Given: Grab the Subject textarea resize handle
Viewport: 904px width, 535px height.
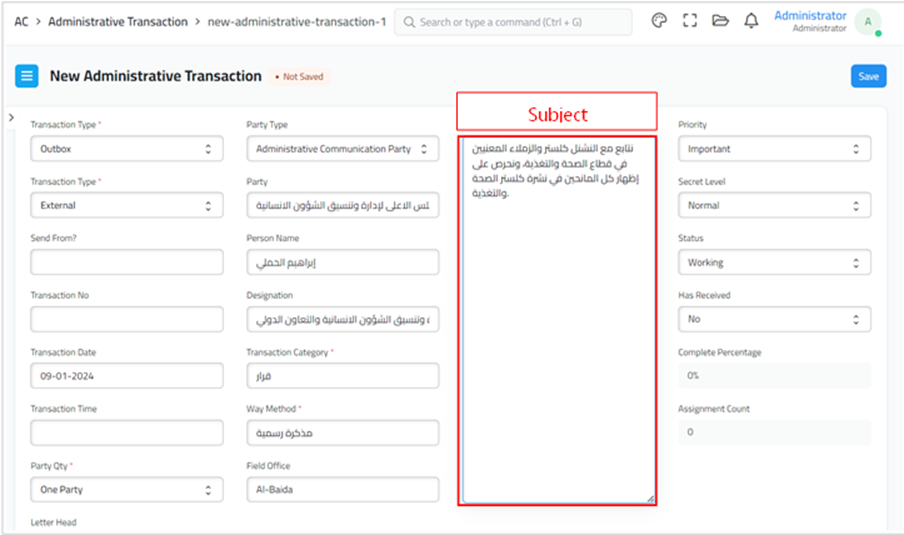Looking at the screenshot, I should (x=650, y=498).
